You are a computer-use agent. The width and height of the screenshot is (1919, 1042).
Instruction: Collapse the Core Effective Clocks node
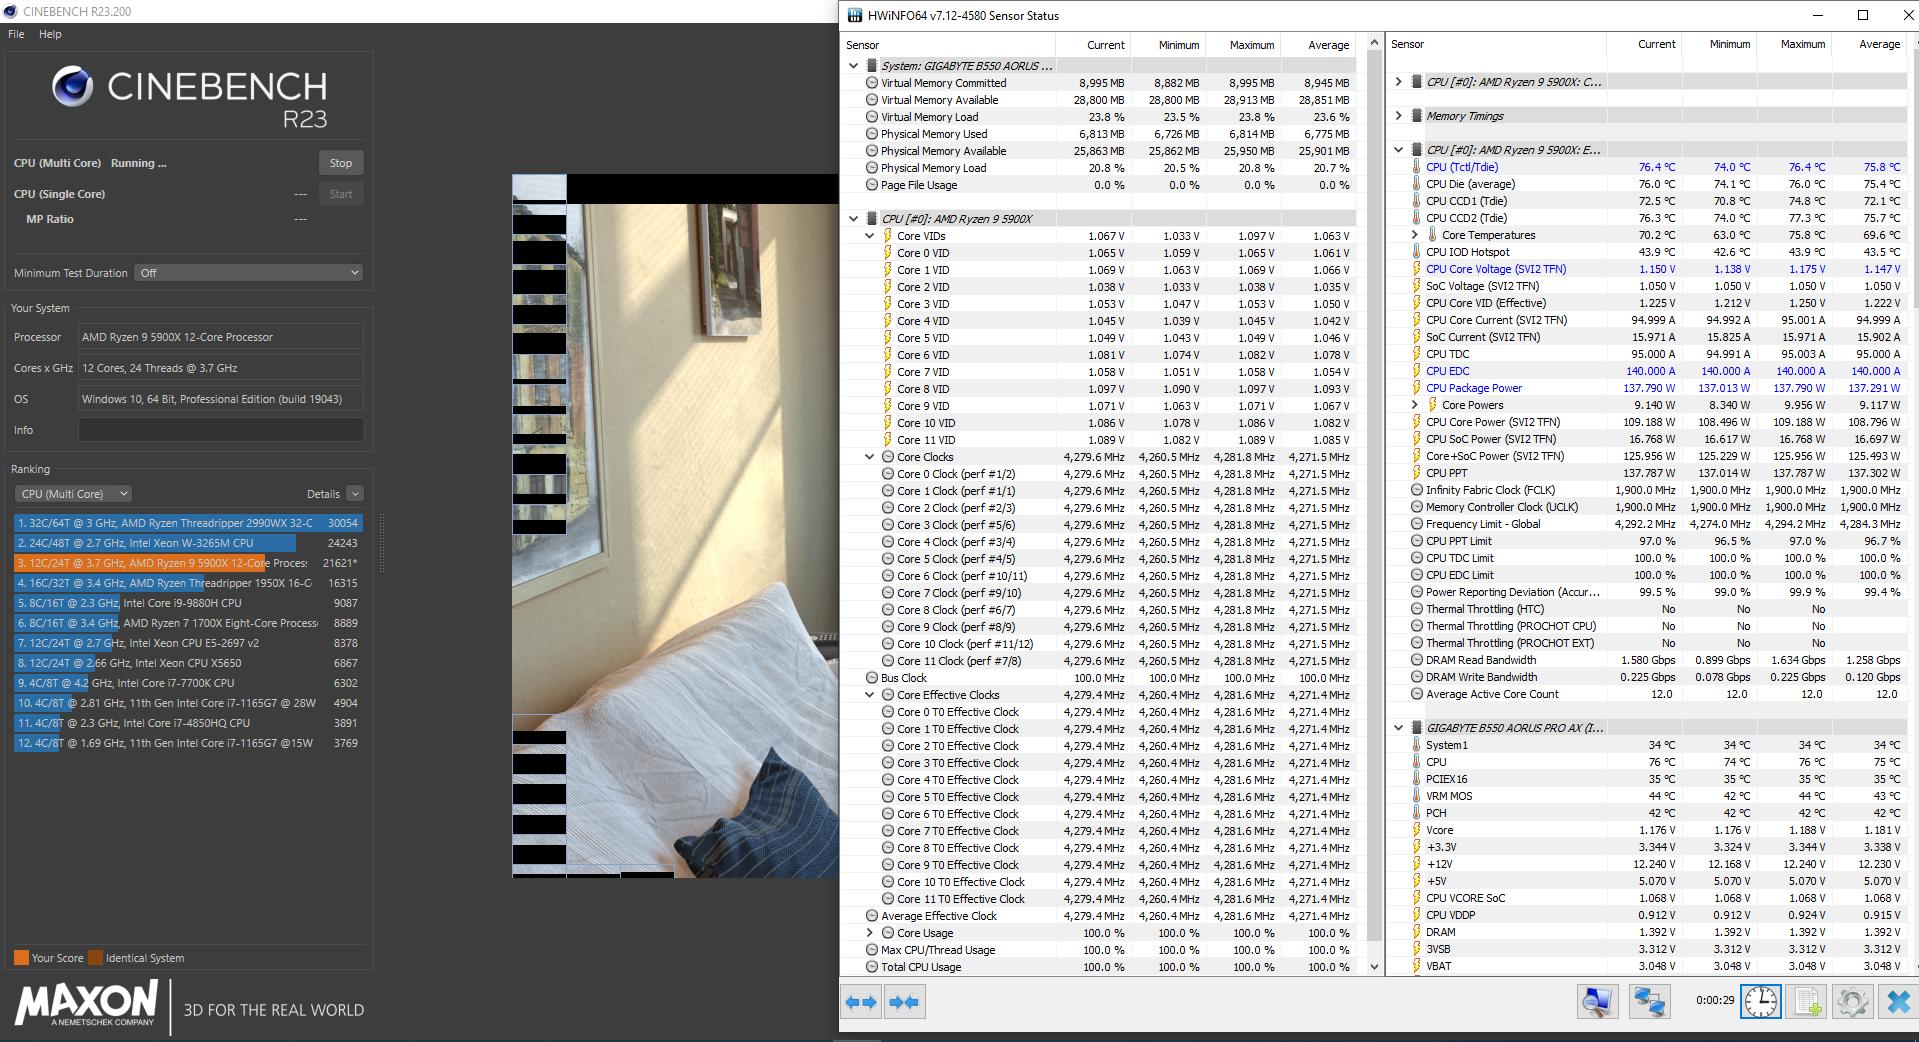[869, 695]
